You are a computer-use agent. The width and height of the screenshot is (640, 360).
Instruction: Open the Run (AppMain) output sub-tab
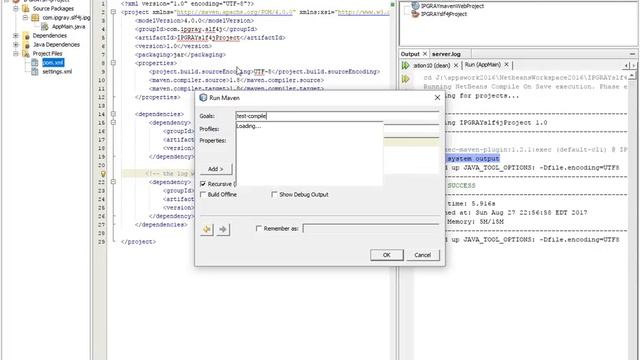coord(482,65)
